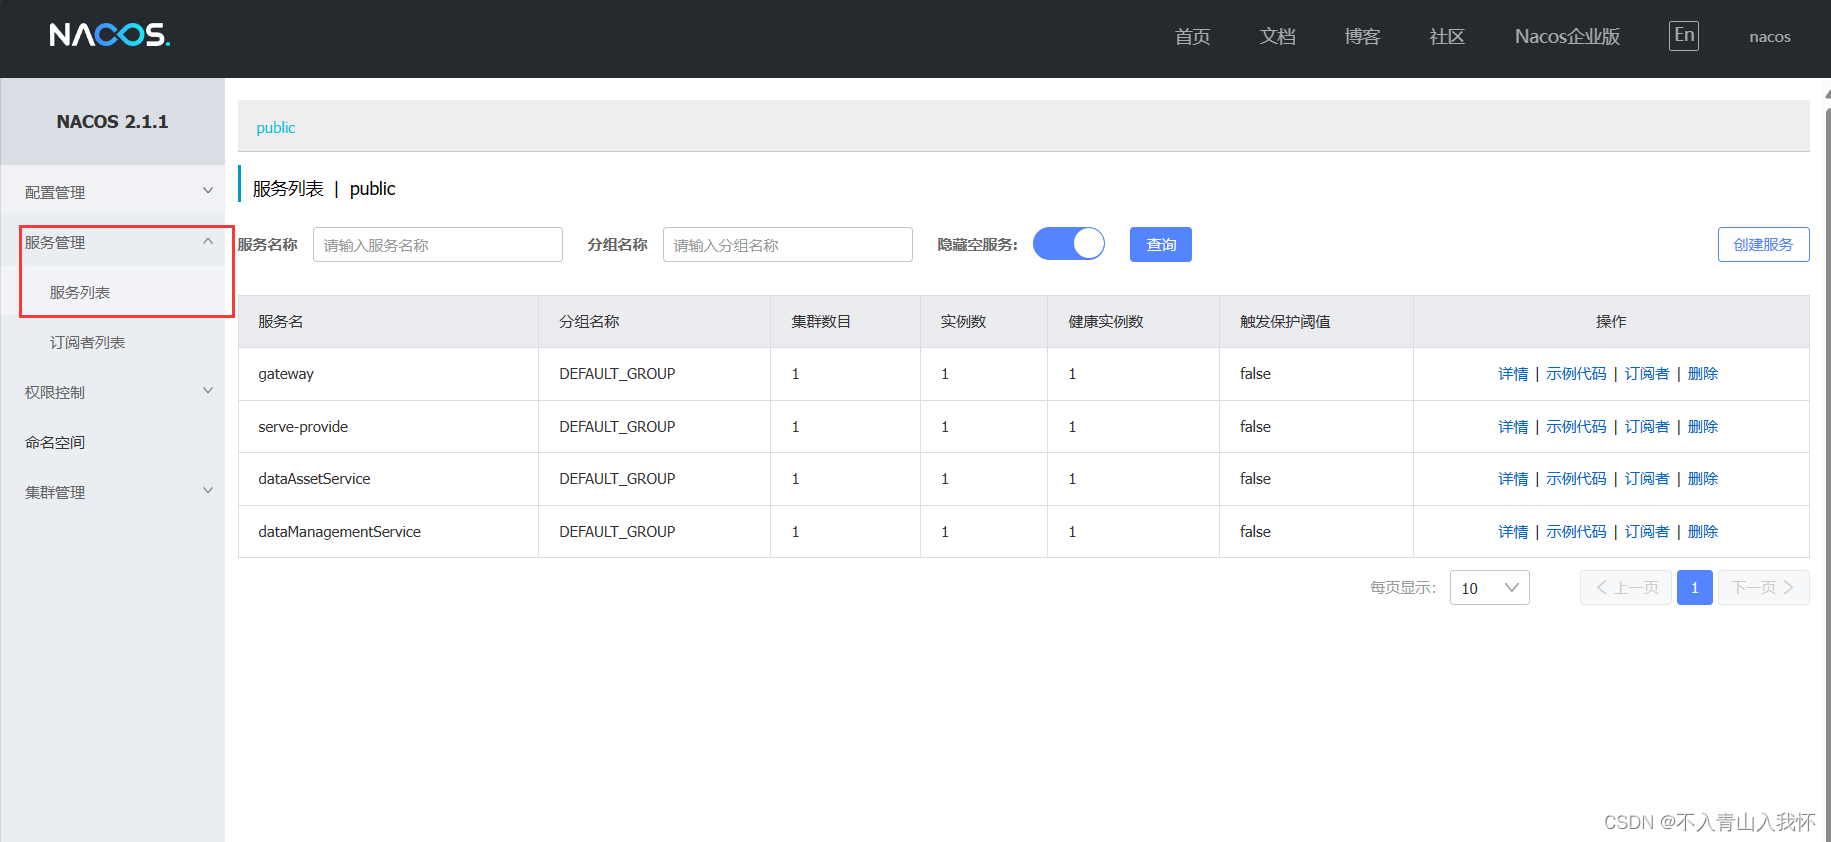This screenshot has height=842, width=1831.
Task: Open 示例代码 for dataAssetService
Action: (x=1576, y=479)
